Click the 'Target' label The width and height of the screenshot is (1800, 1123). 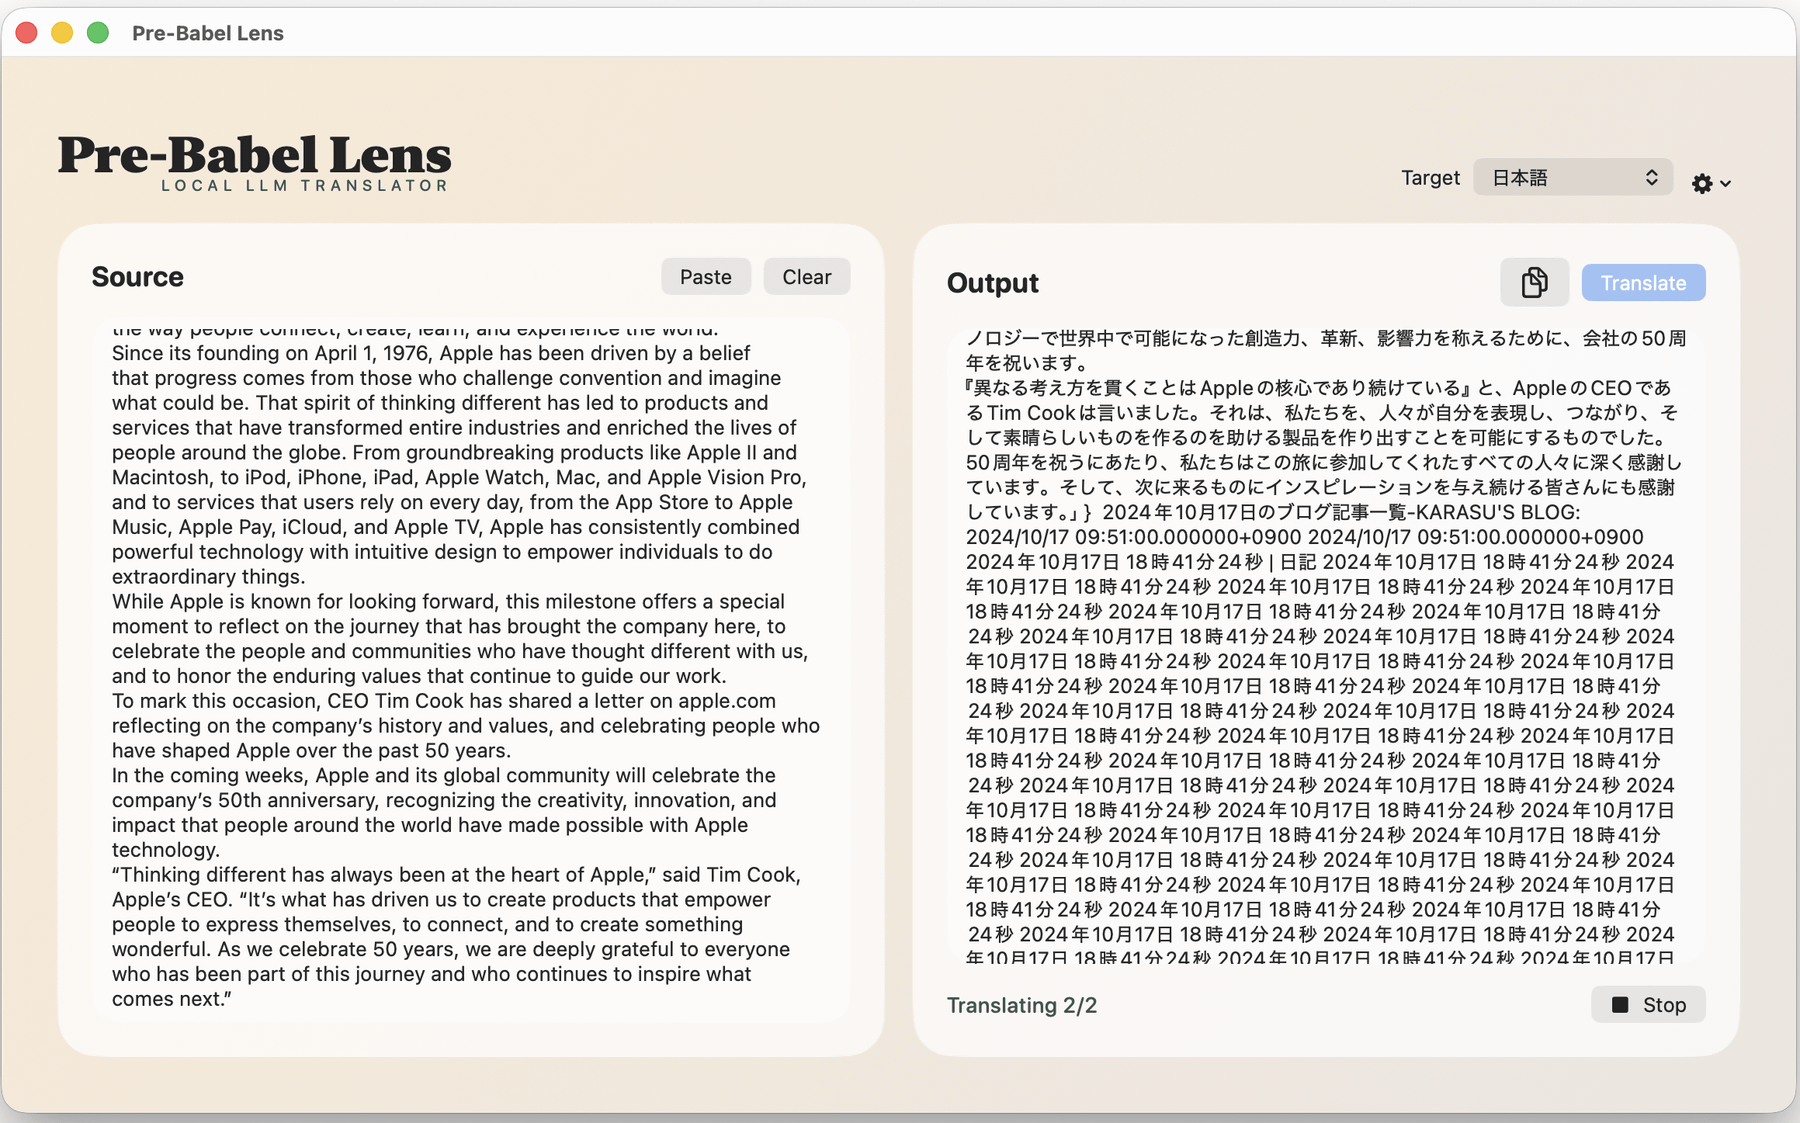tap(1430, 178)
